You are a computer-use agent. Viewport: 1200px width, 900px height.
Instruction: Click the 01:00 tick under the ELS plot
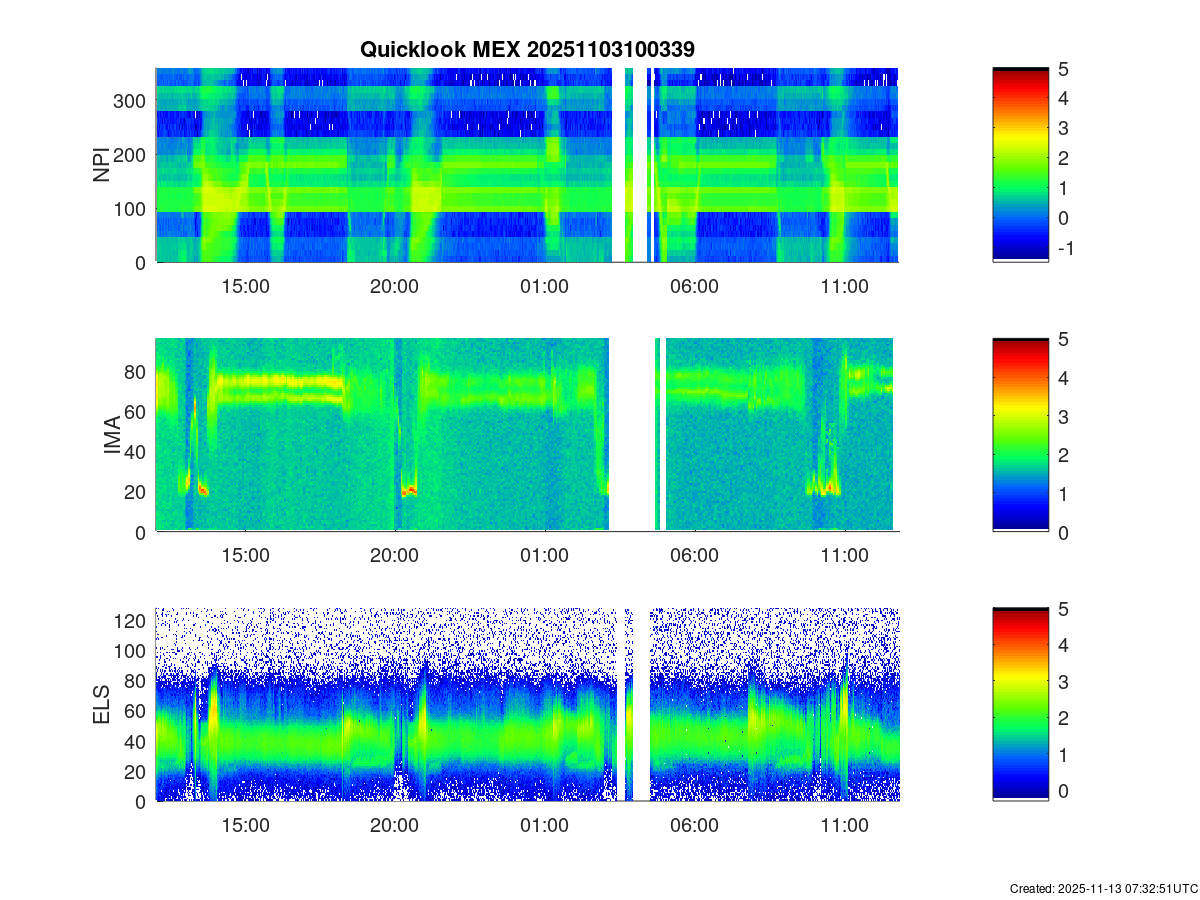[545, 826]
